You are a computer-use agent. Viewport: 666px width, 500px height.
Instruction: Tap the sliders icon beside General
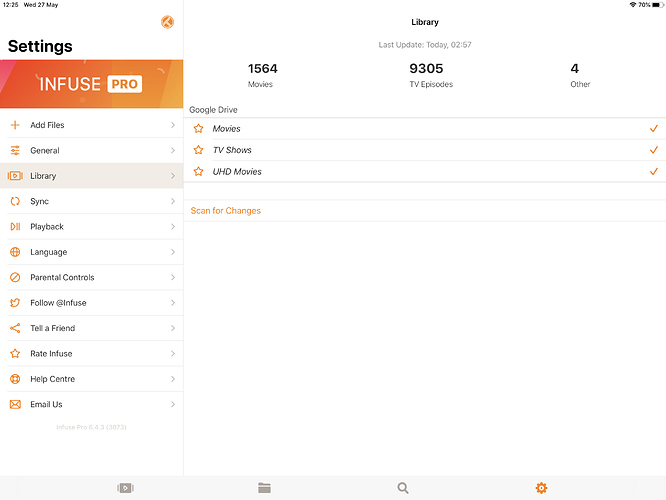pyautogui.click(x=15, y=150)
